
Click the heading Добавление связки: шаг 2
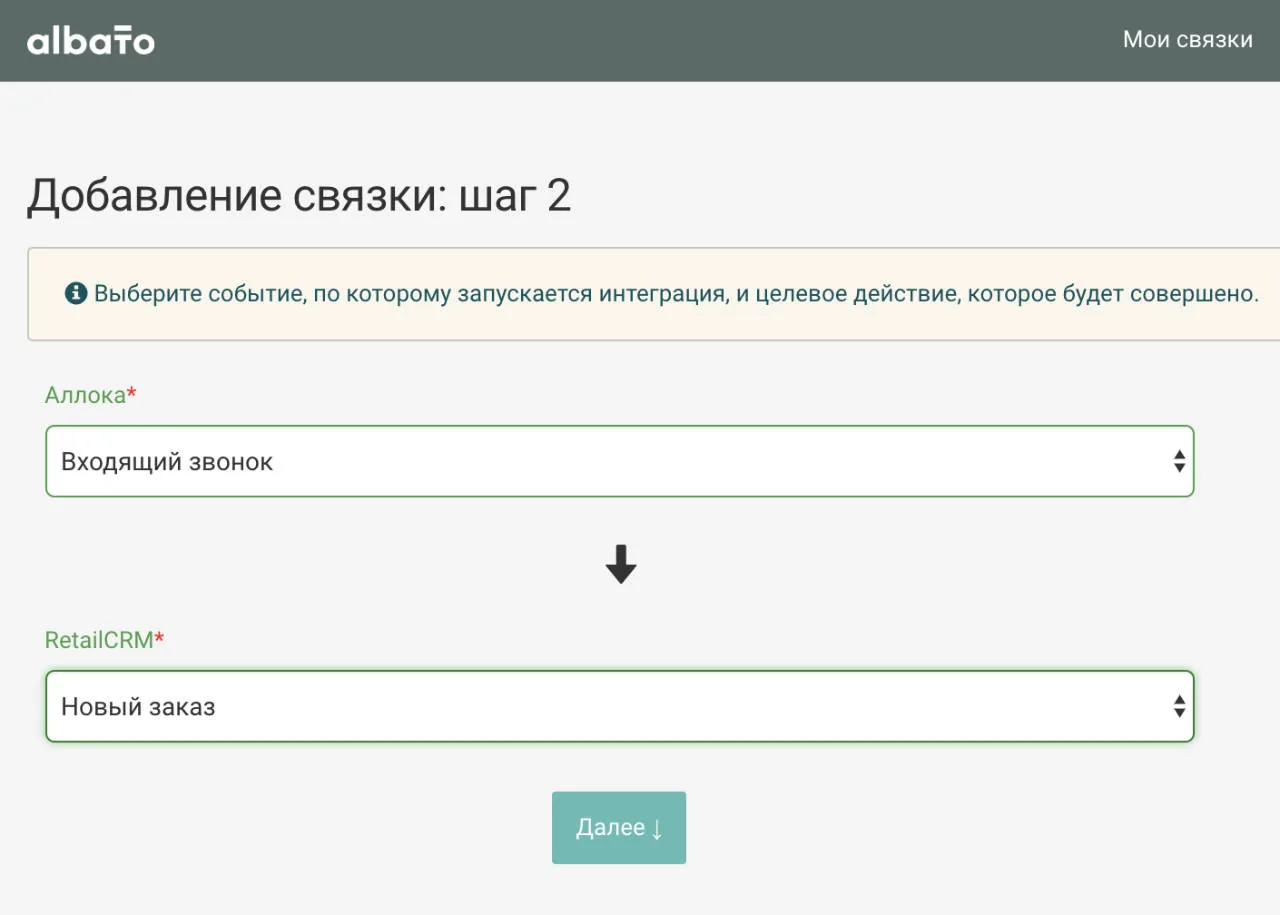pyautogui.click(x=299, y=196)
